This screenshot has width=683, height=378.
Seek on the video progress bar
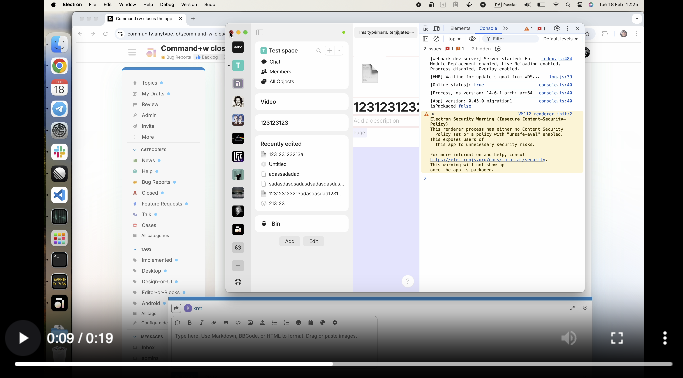tap(343, 364)
